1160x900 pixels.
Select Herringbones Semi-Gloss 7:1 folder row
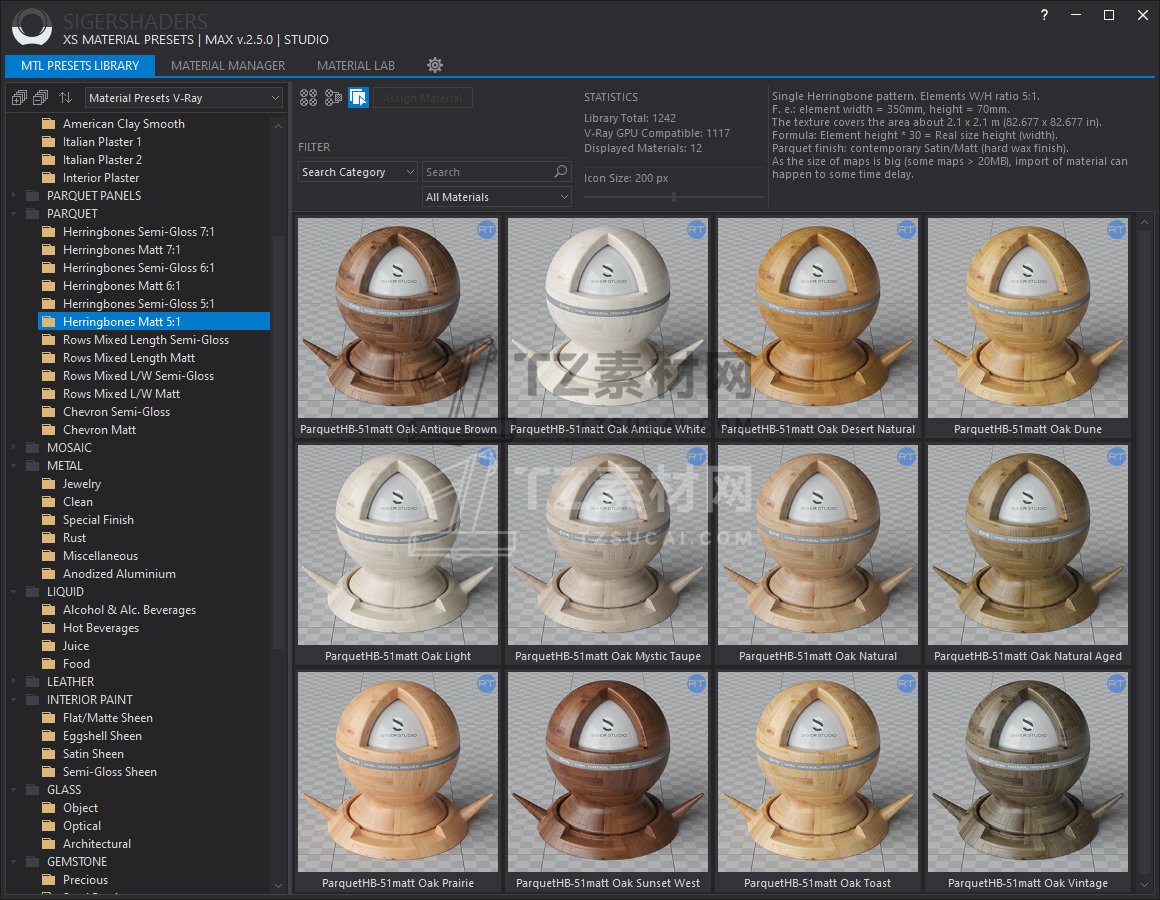point(154,231)
